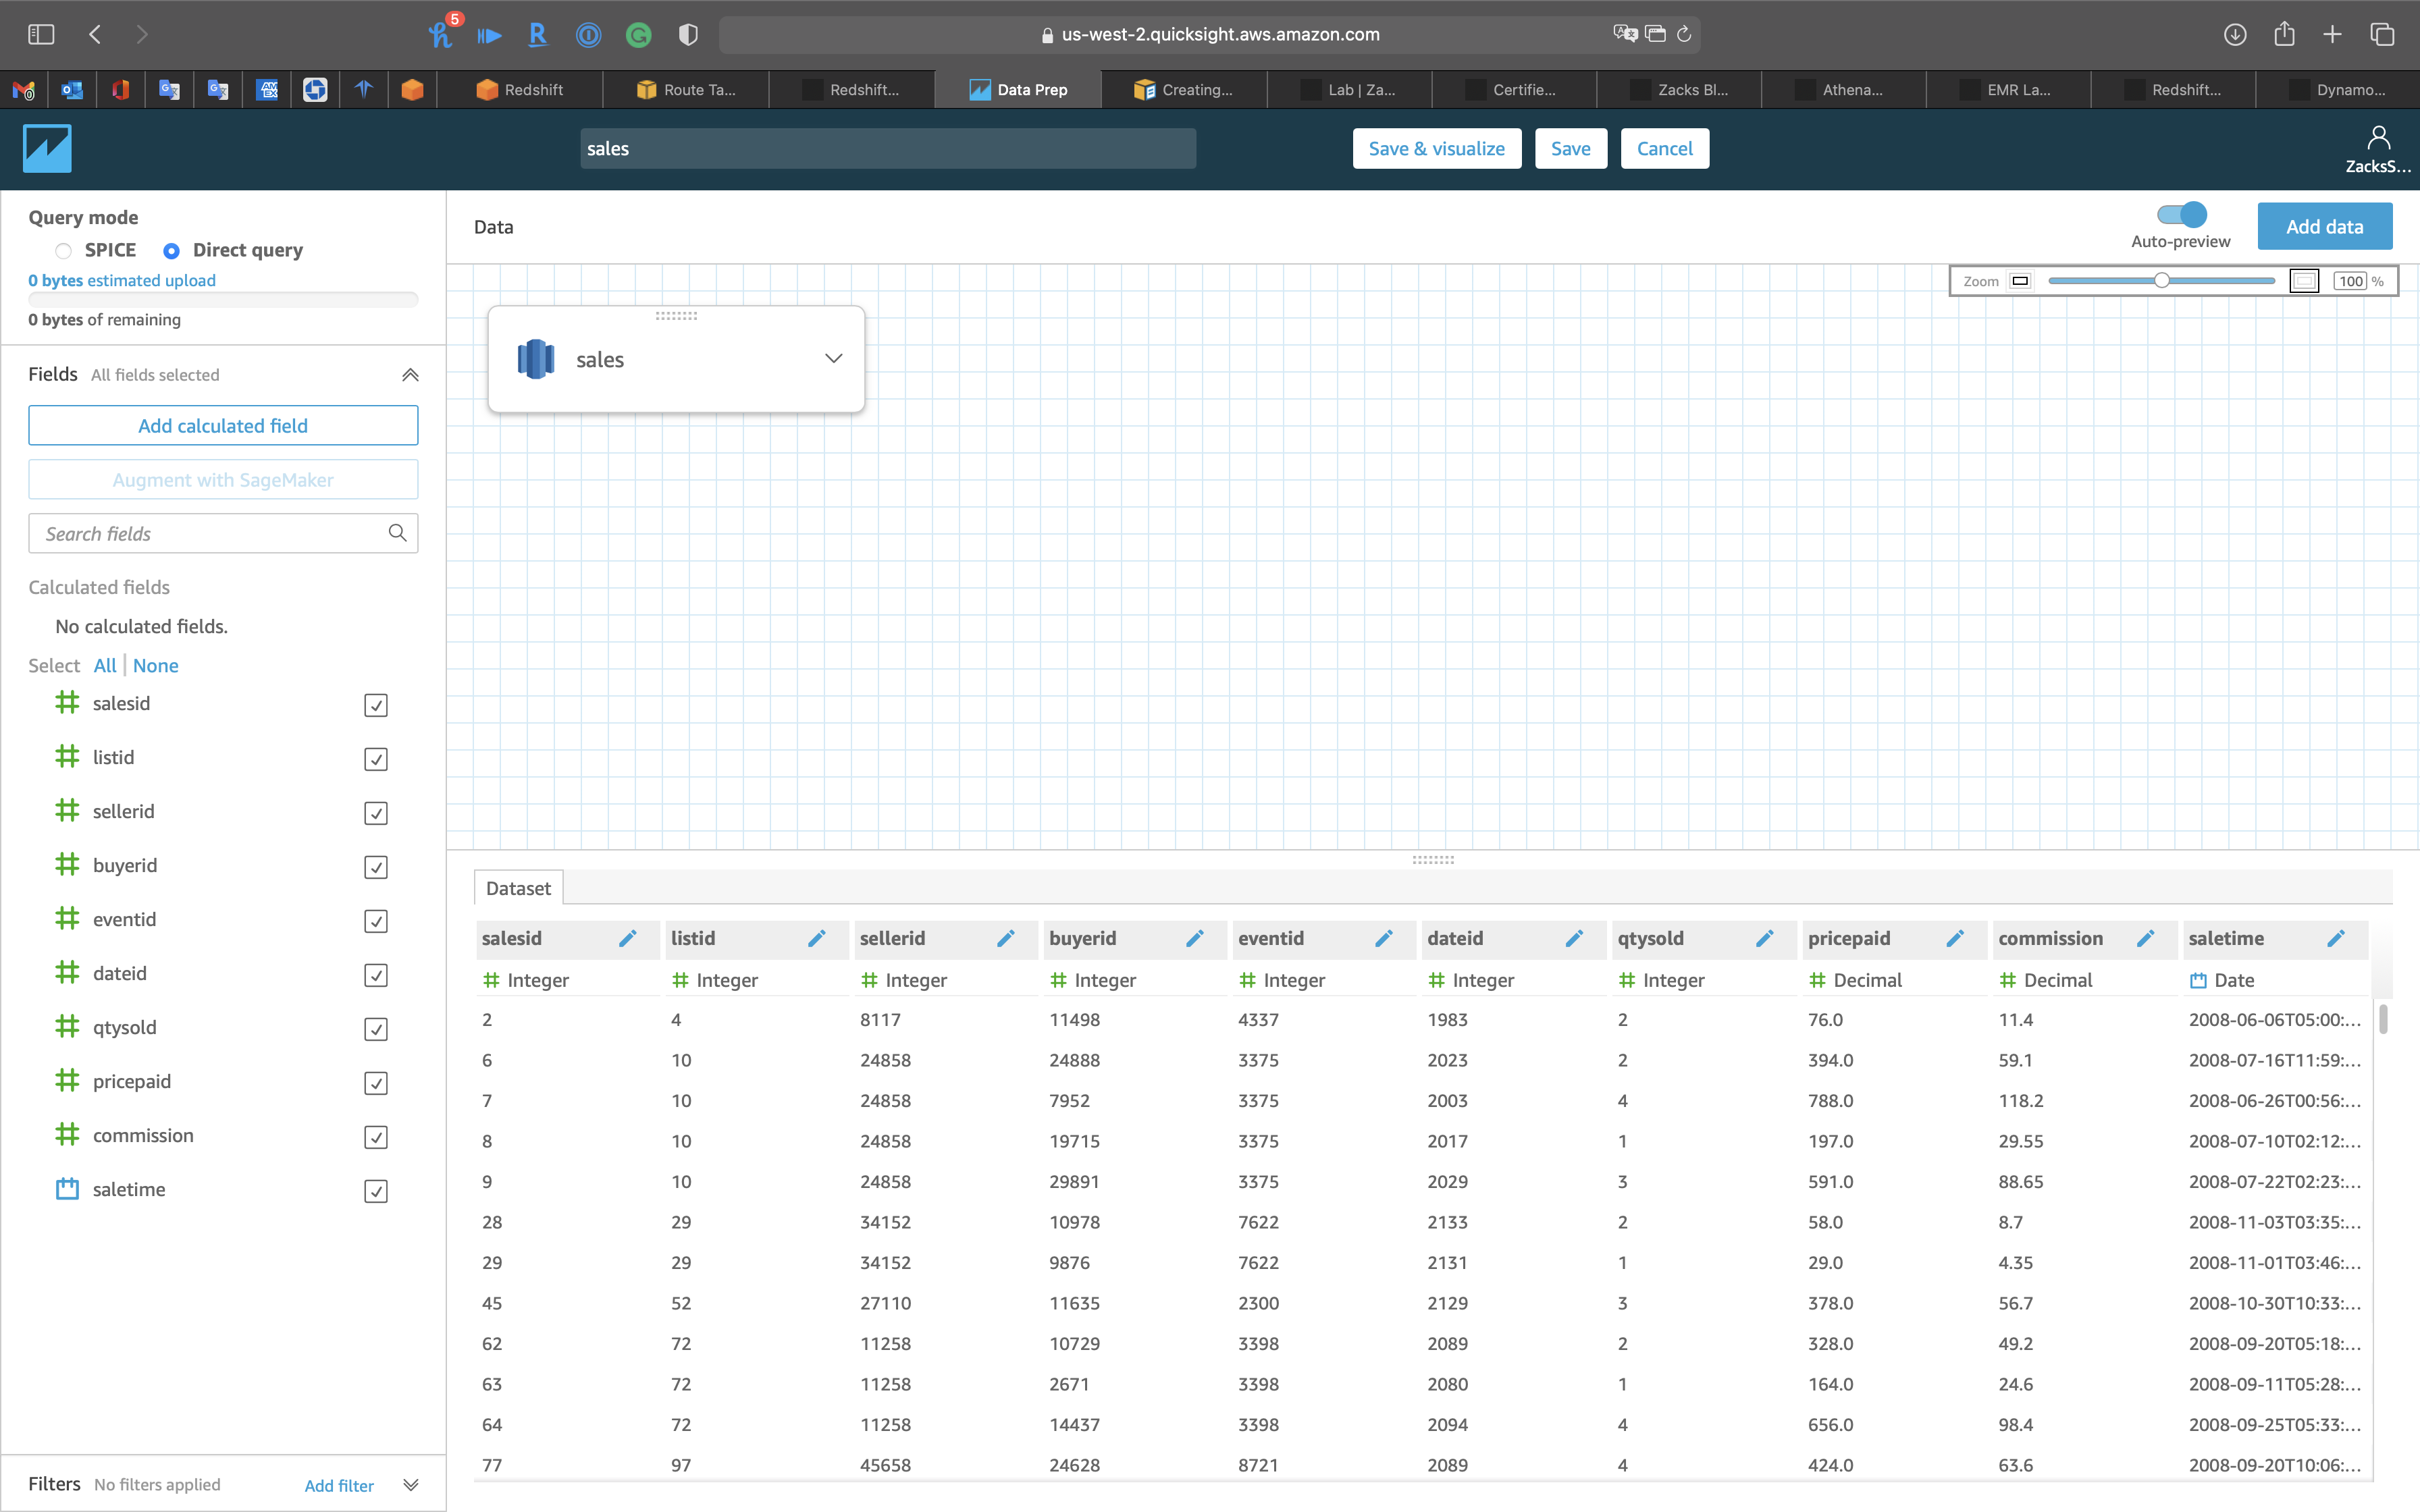2420x1512 pixels.
Task: Click the edit pencil for salesid column
Action: [627, 938]
